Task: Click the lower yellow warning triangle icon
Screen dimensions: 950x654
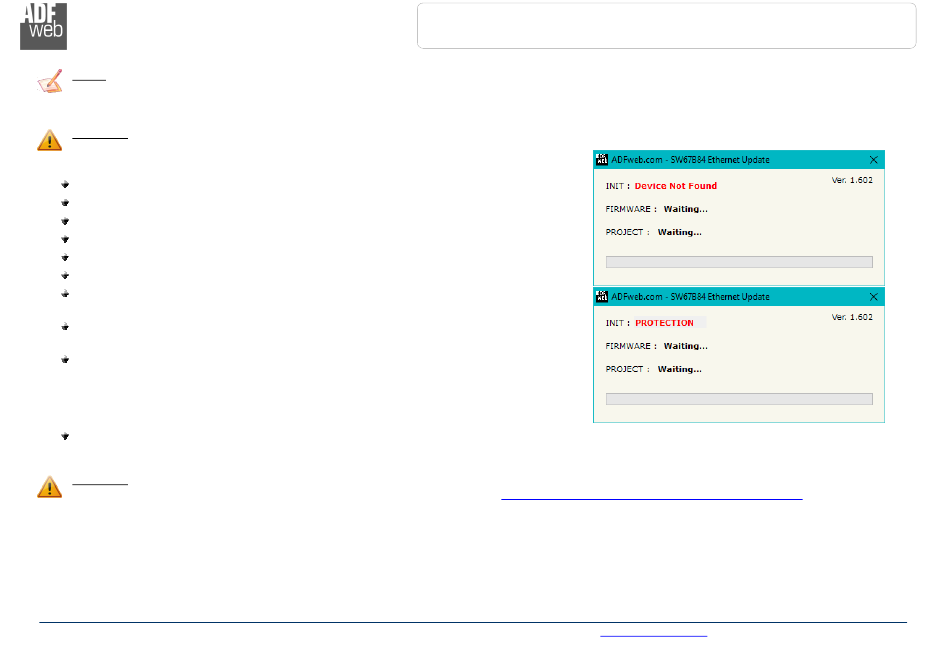Action: (50, 487)
